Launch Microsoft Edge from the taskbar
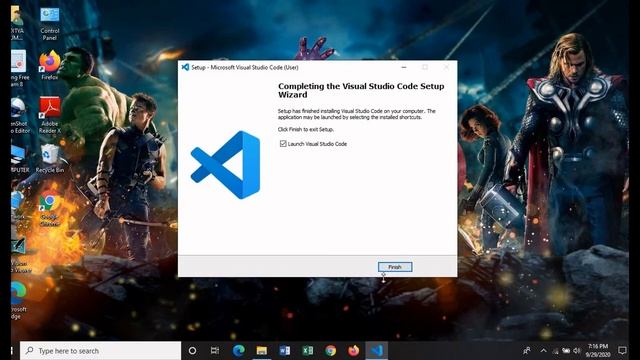The height and width of the screenshot is (360, 640). click(239, 351)
